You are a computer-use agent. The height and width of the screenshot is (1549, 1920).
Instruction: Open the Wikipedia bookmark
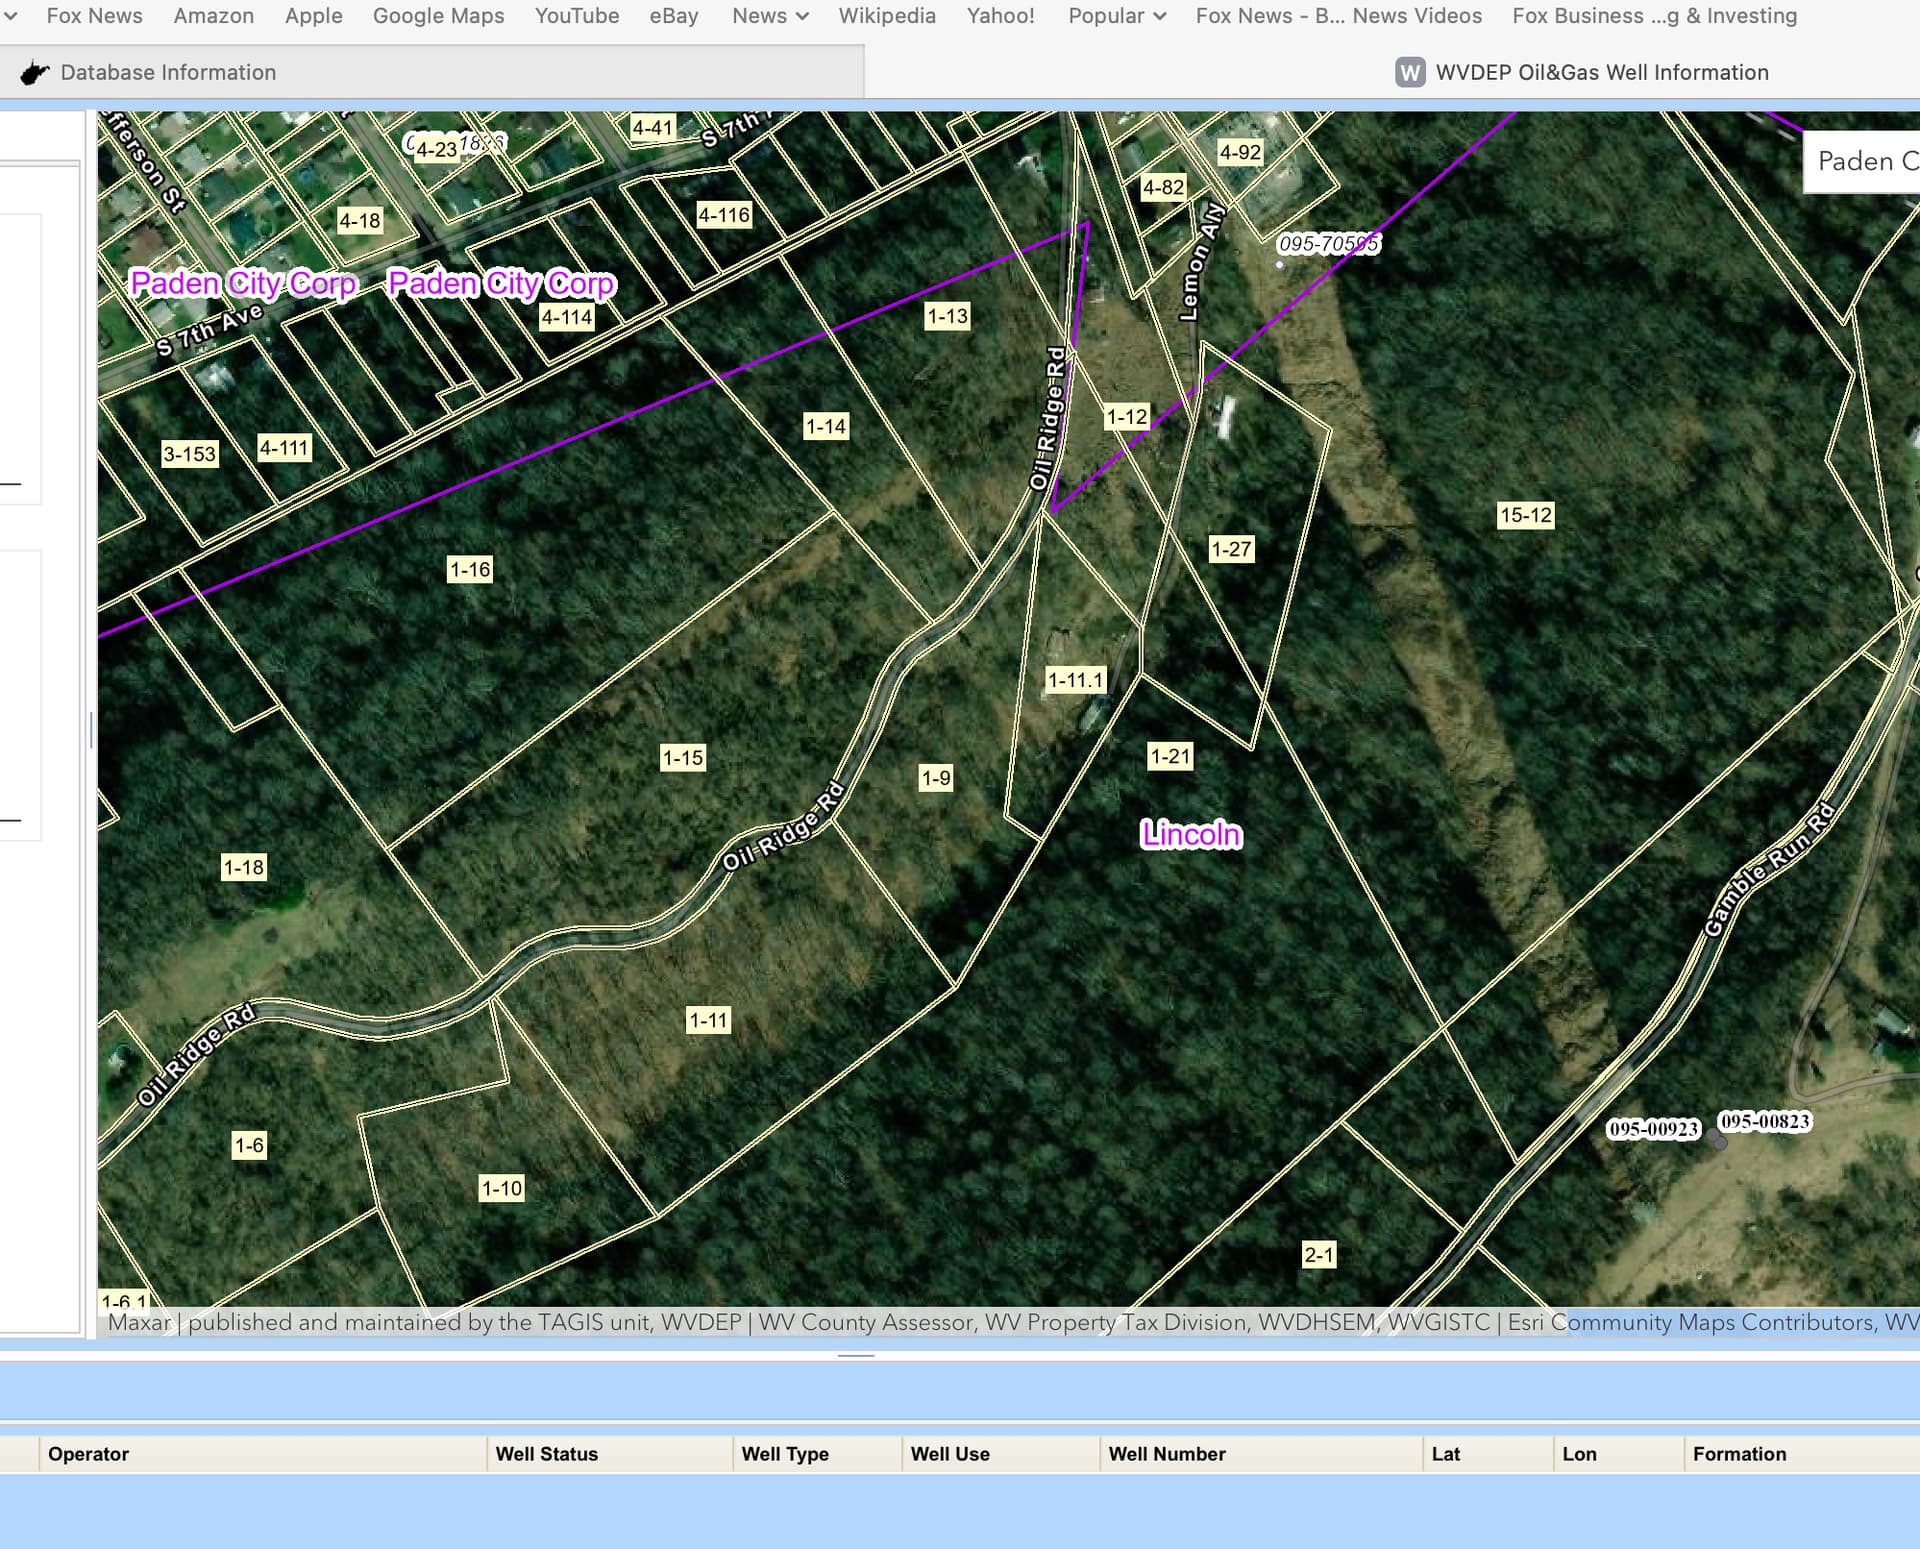click(887, 16)
